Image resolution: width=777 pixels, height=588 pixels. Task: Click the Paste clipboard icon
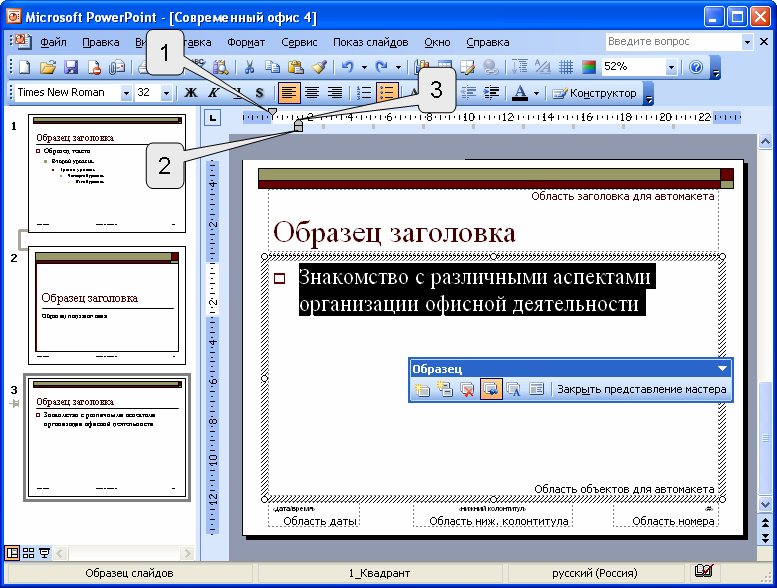coord(295,67)
